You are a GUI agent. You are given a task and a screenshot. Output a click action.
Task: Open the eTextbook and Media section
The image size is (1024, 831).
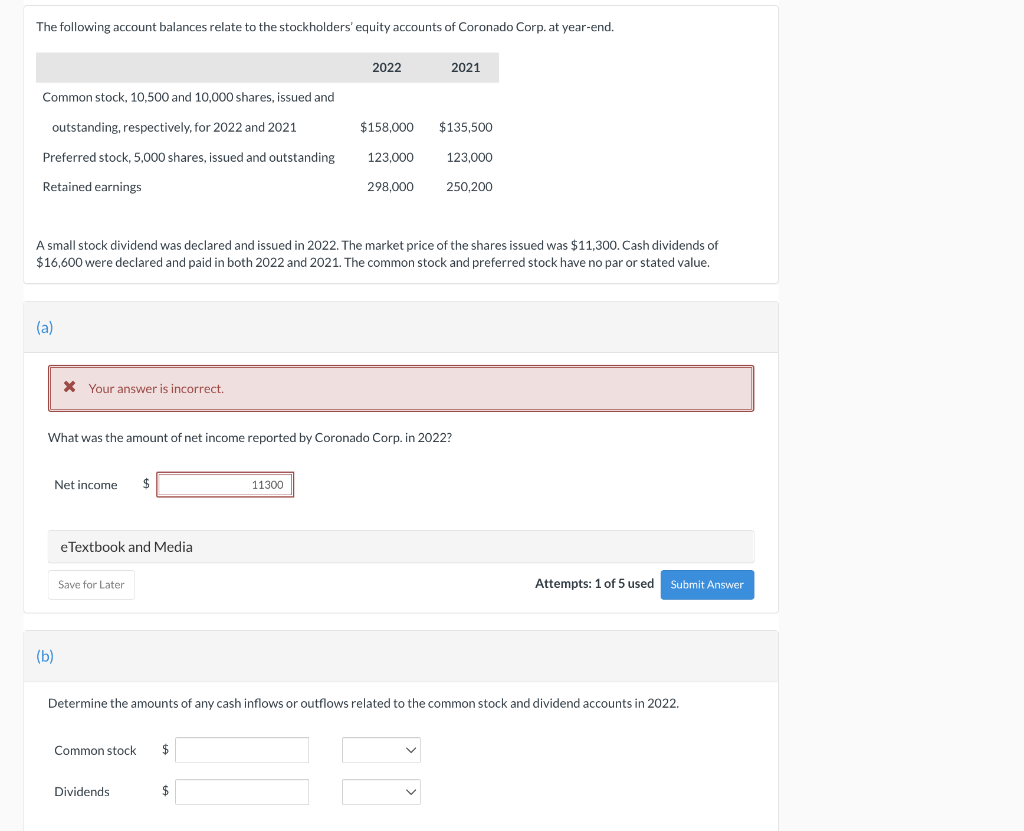pyautogui.click(x=401, y=547)
